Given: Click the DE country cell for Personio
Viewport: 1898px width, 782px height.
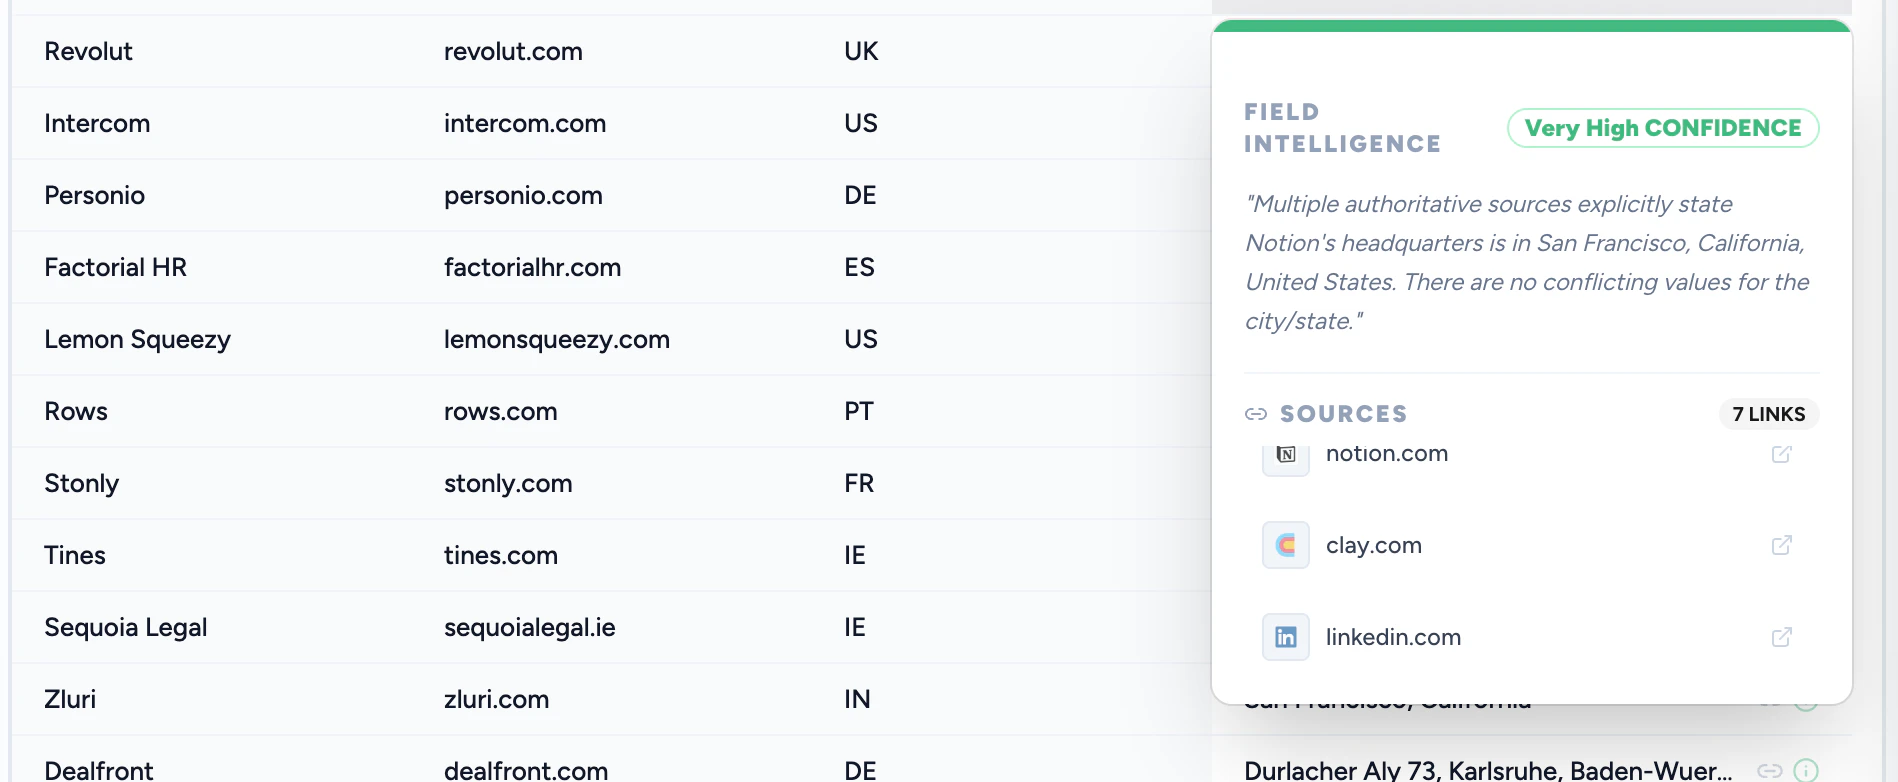Looking at the screenshot, I should click(858, 195).
